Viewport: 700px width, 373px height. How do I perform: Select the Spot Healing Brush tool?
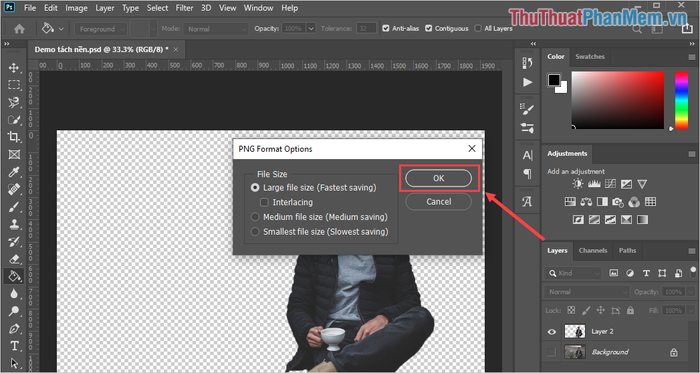pos(14,189)
